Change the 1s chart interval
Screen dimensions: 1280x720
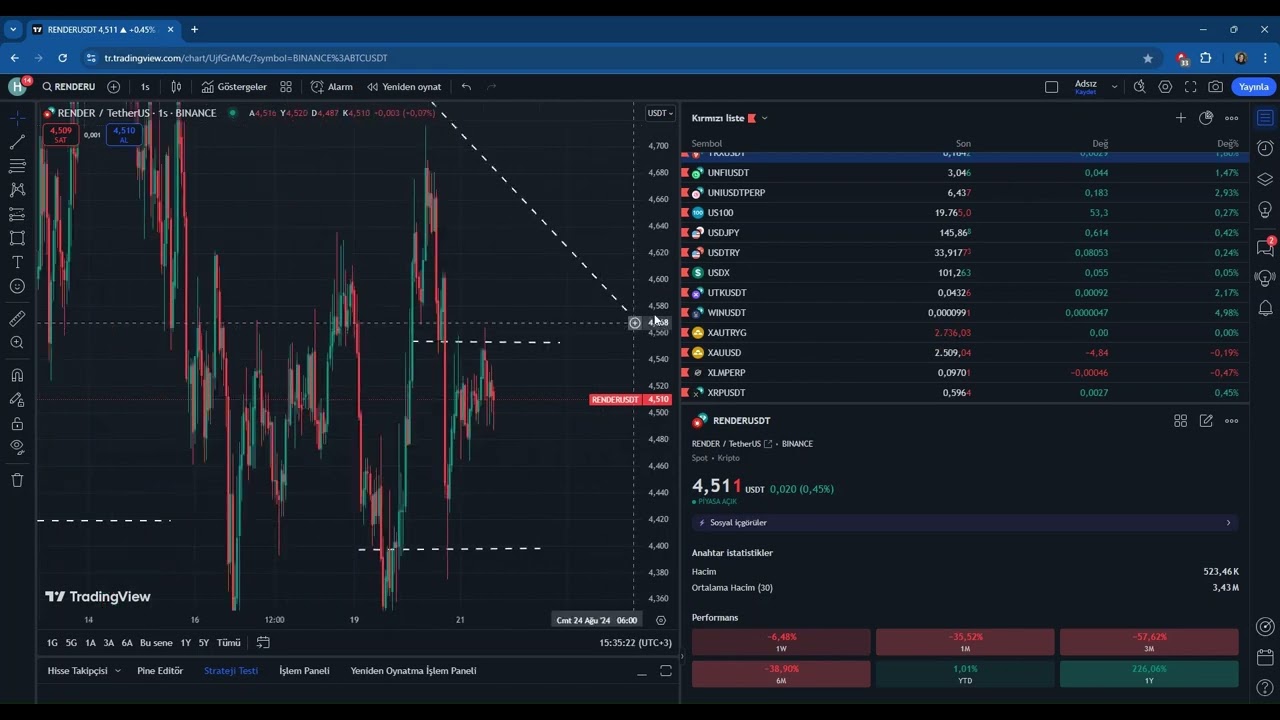click(145, 87)
